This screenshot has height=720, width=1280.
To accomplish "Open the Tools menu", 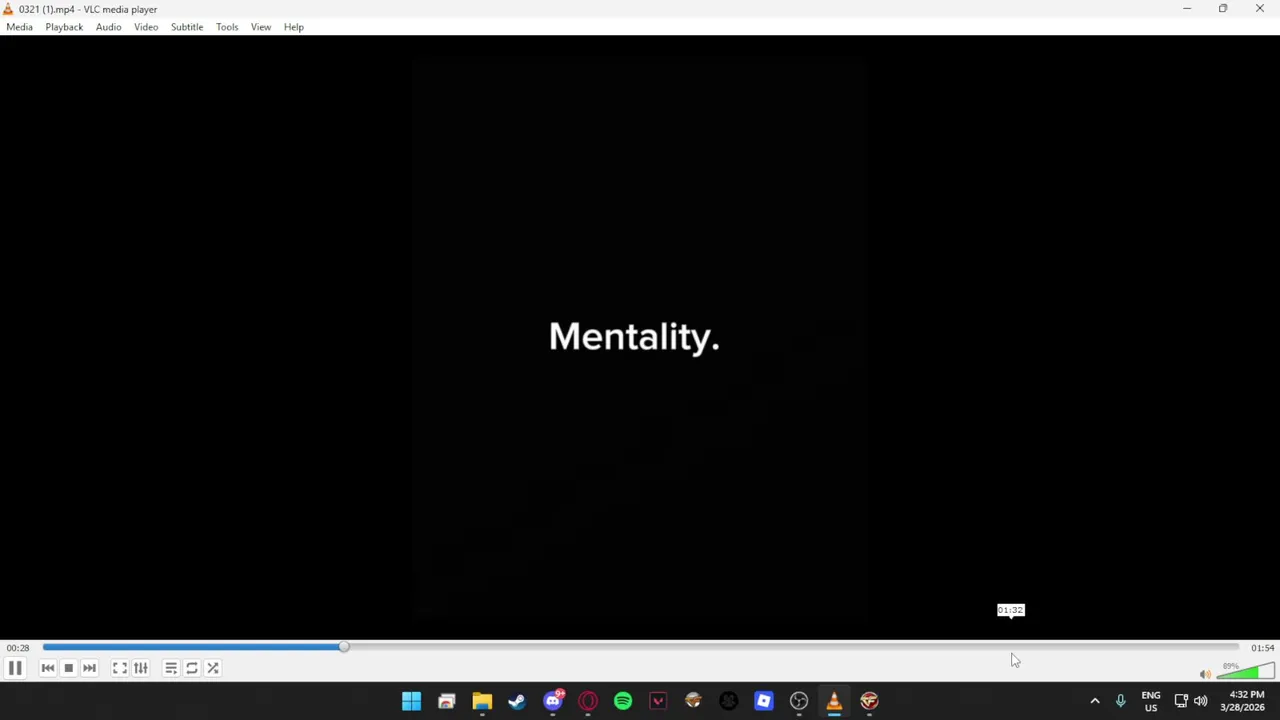I will (227, 27).
